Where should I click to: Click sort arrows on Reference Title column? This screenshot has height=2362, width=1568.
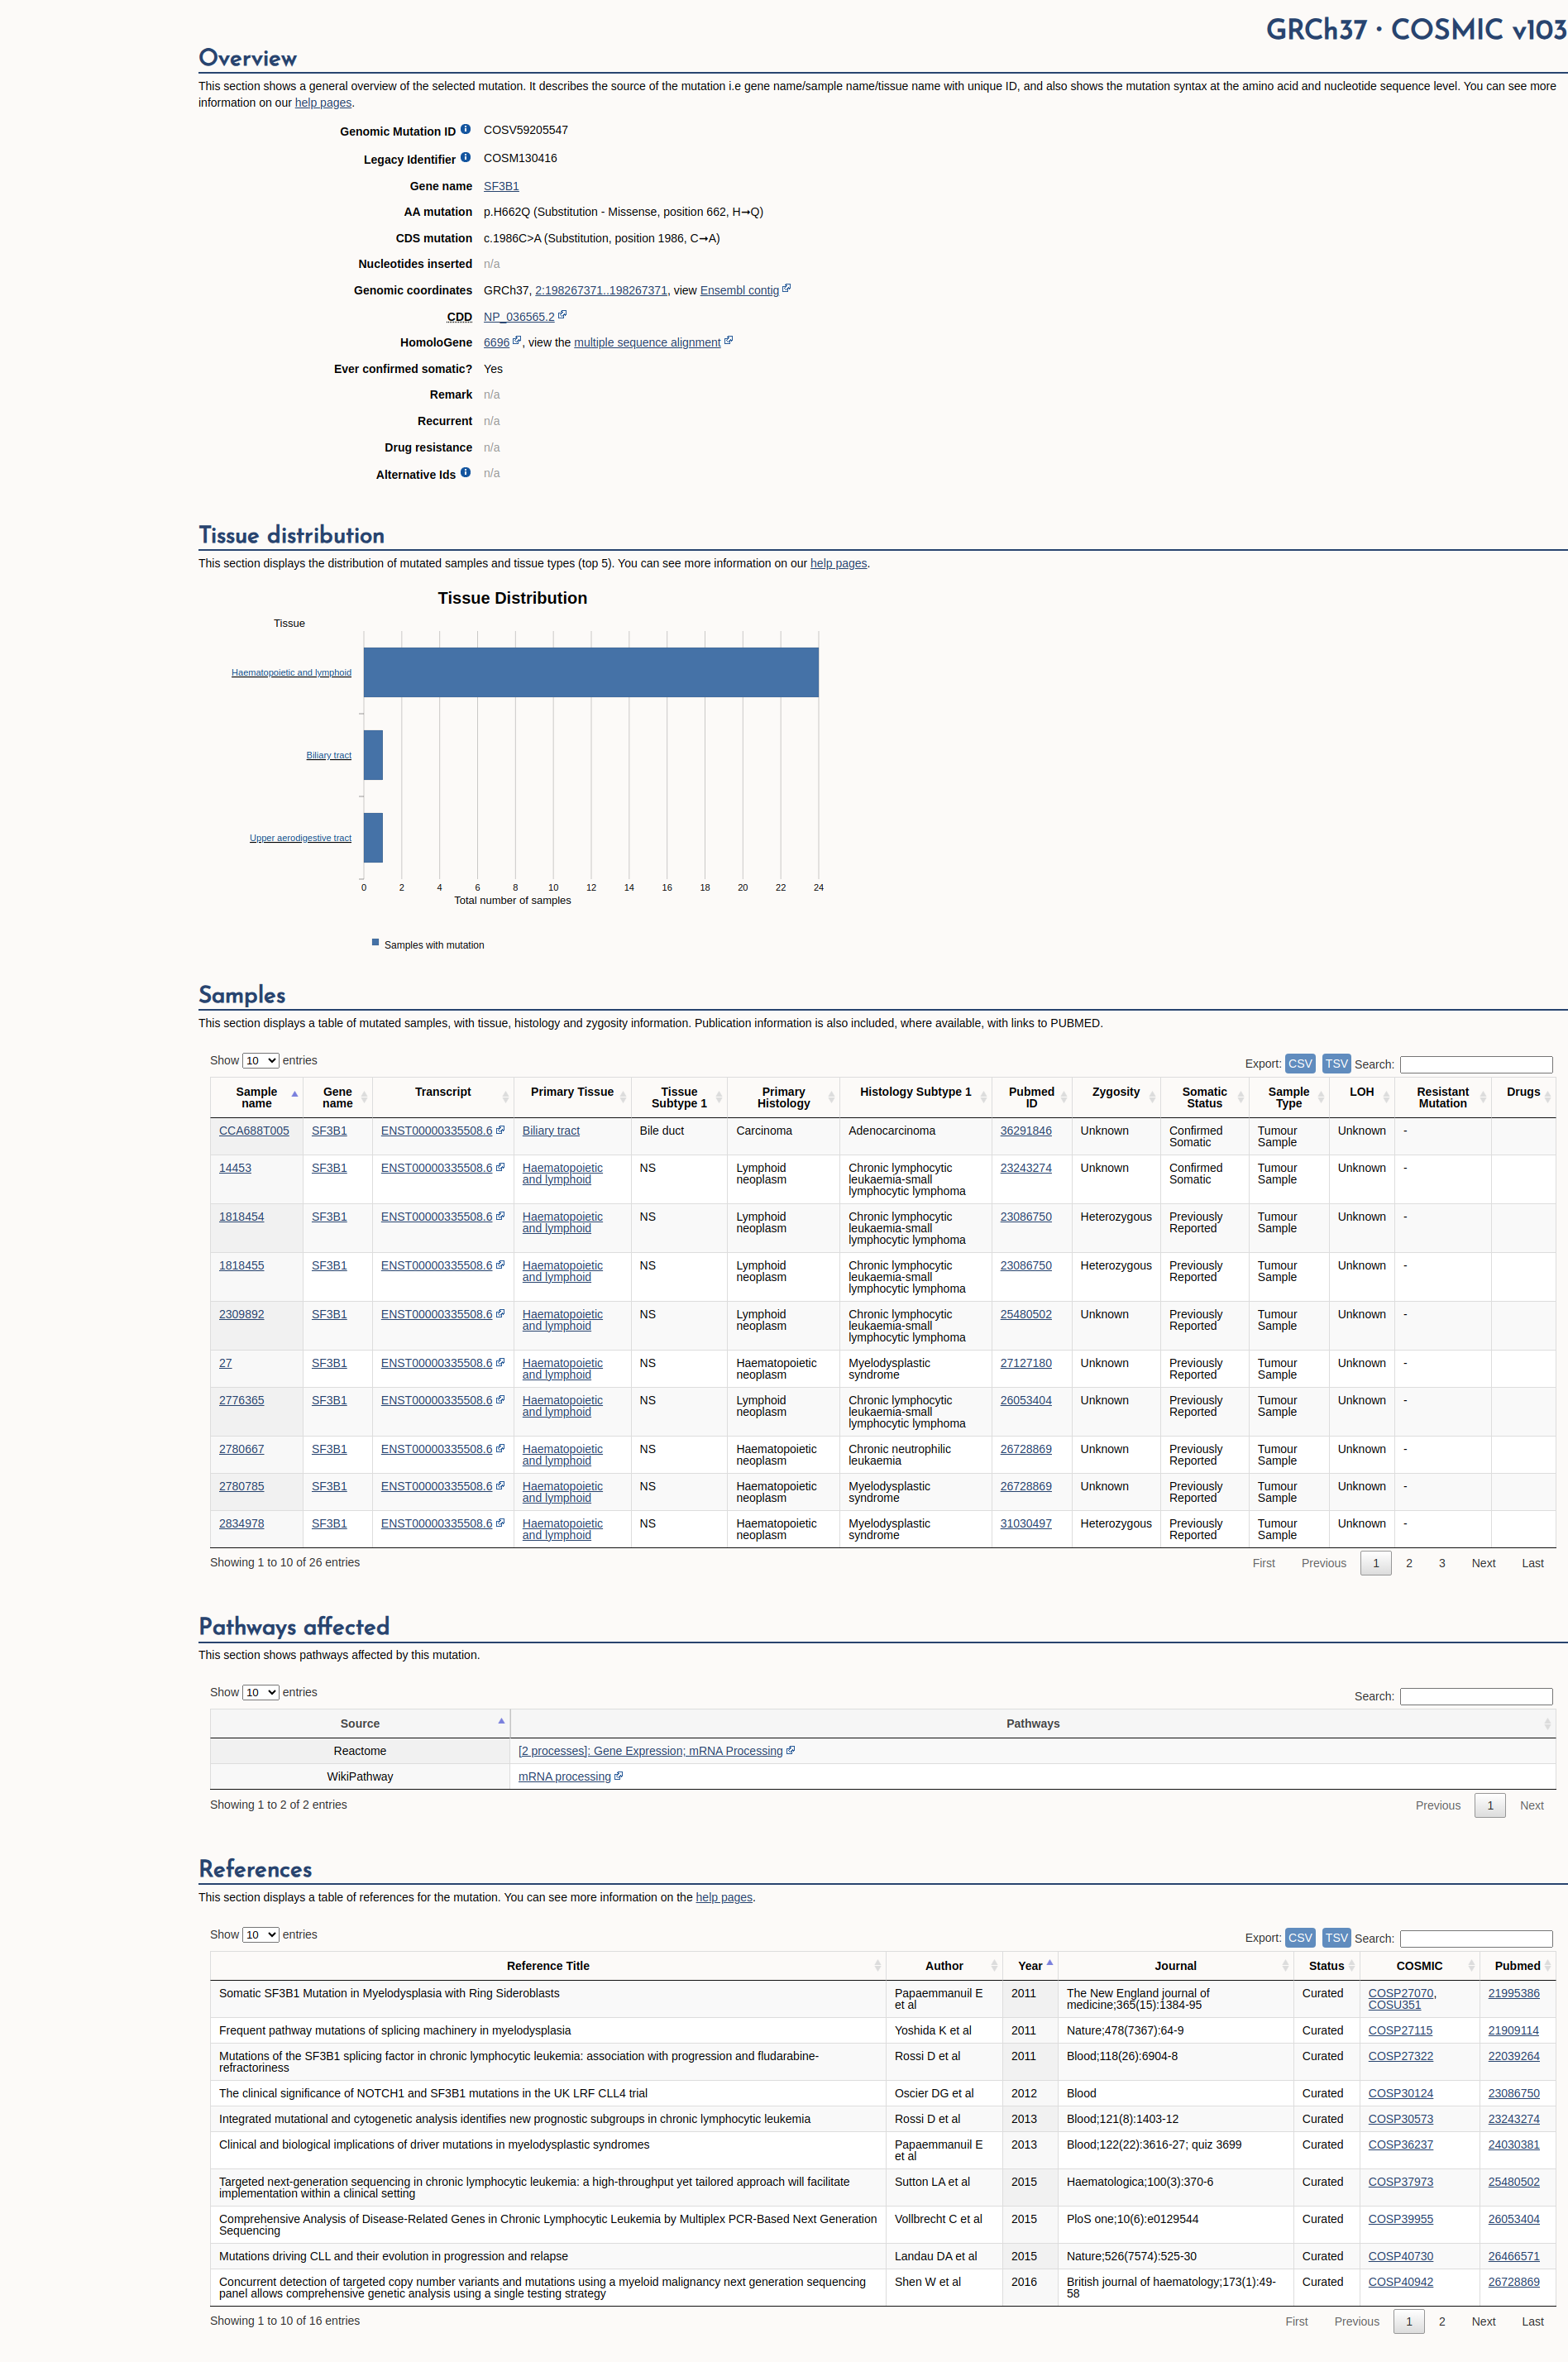tap(878, 1966)
